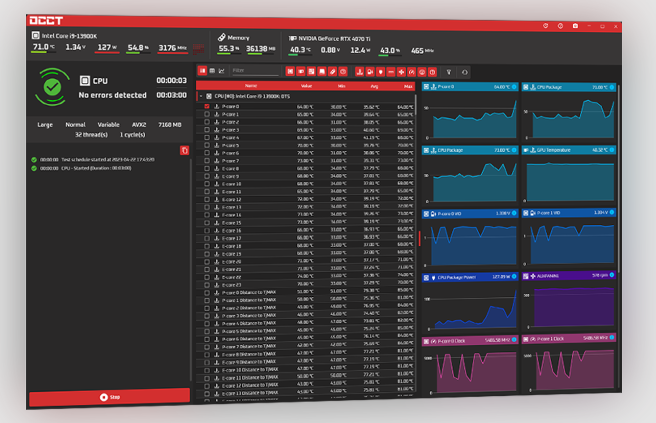The width and height of the screenshot is (656, 423).
Task: Enable the P-core 1 checkbox
Action: 207,114
